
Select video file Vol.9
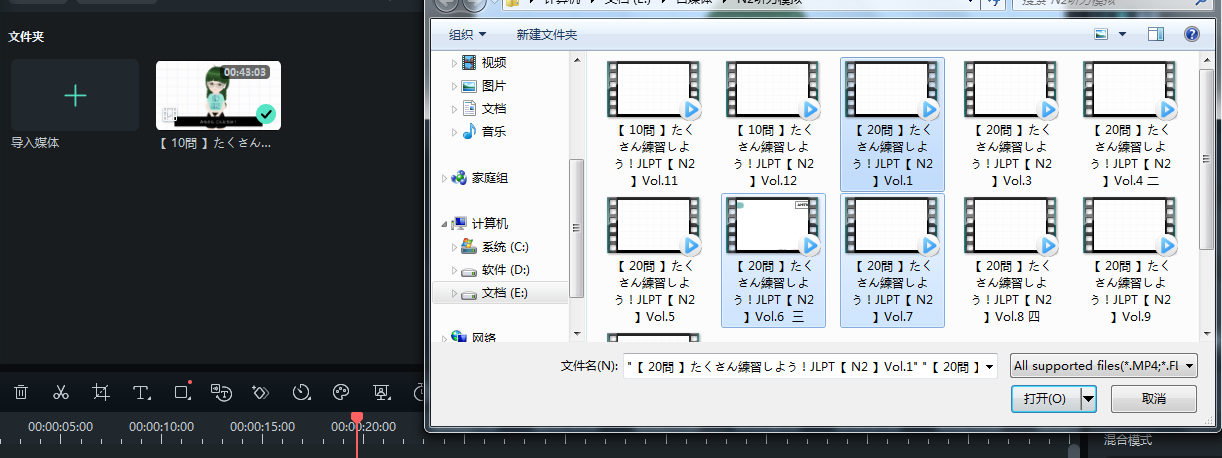pos(1130,260)
